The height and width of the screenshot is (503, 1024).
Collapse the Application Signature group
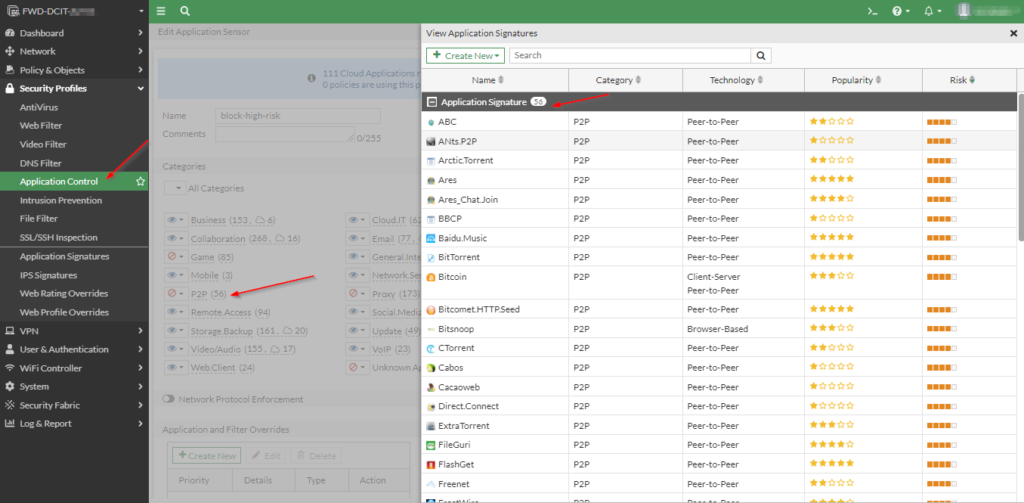click(431, 102)
